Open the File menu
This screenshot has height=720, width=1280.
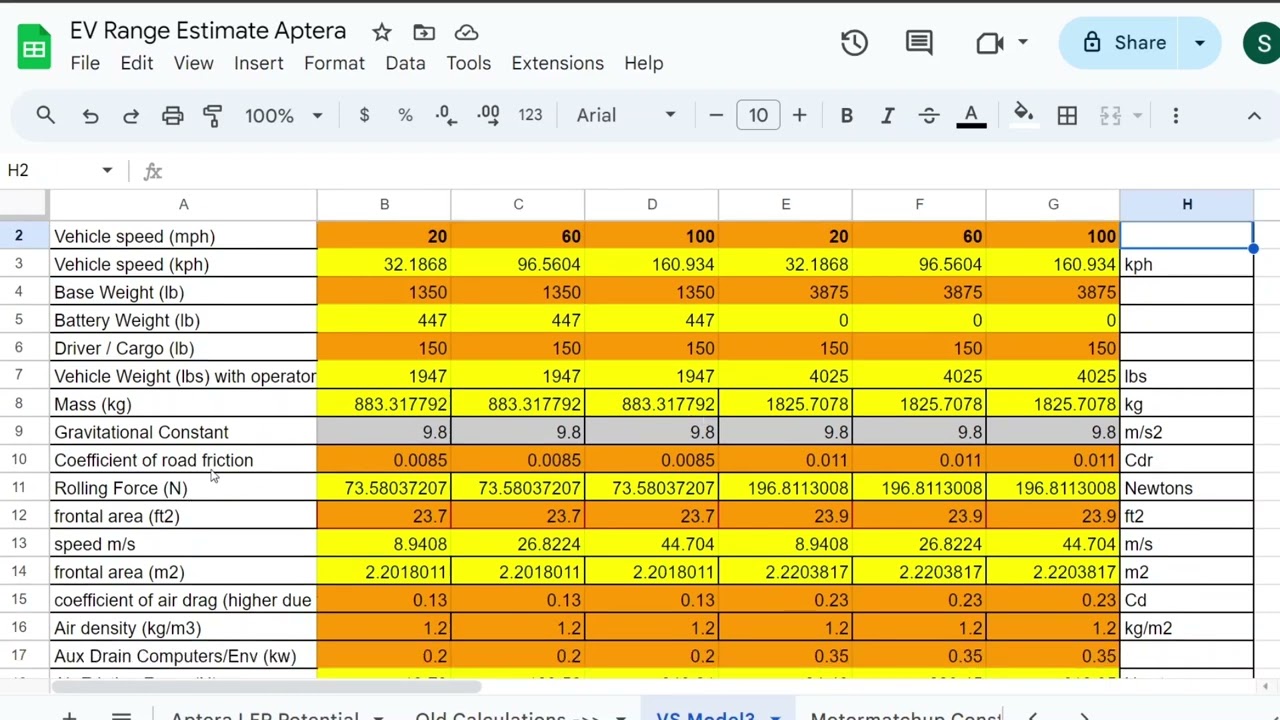(85, 63)
